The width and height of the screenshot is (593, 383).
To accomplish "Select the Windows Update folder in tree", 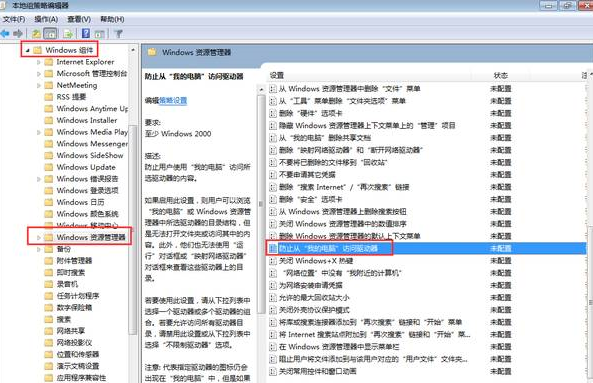I will (x=86, y=167).
